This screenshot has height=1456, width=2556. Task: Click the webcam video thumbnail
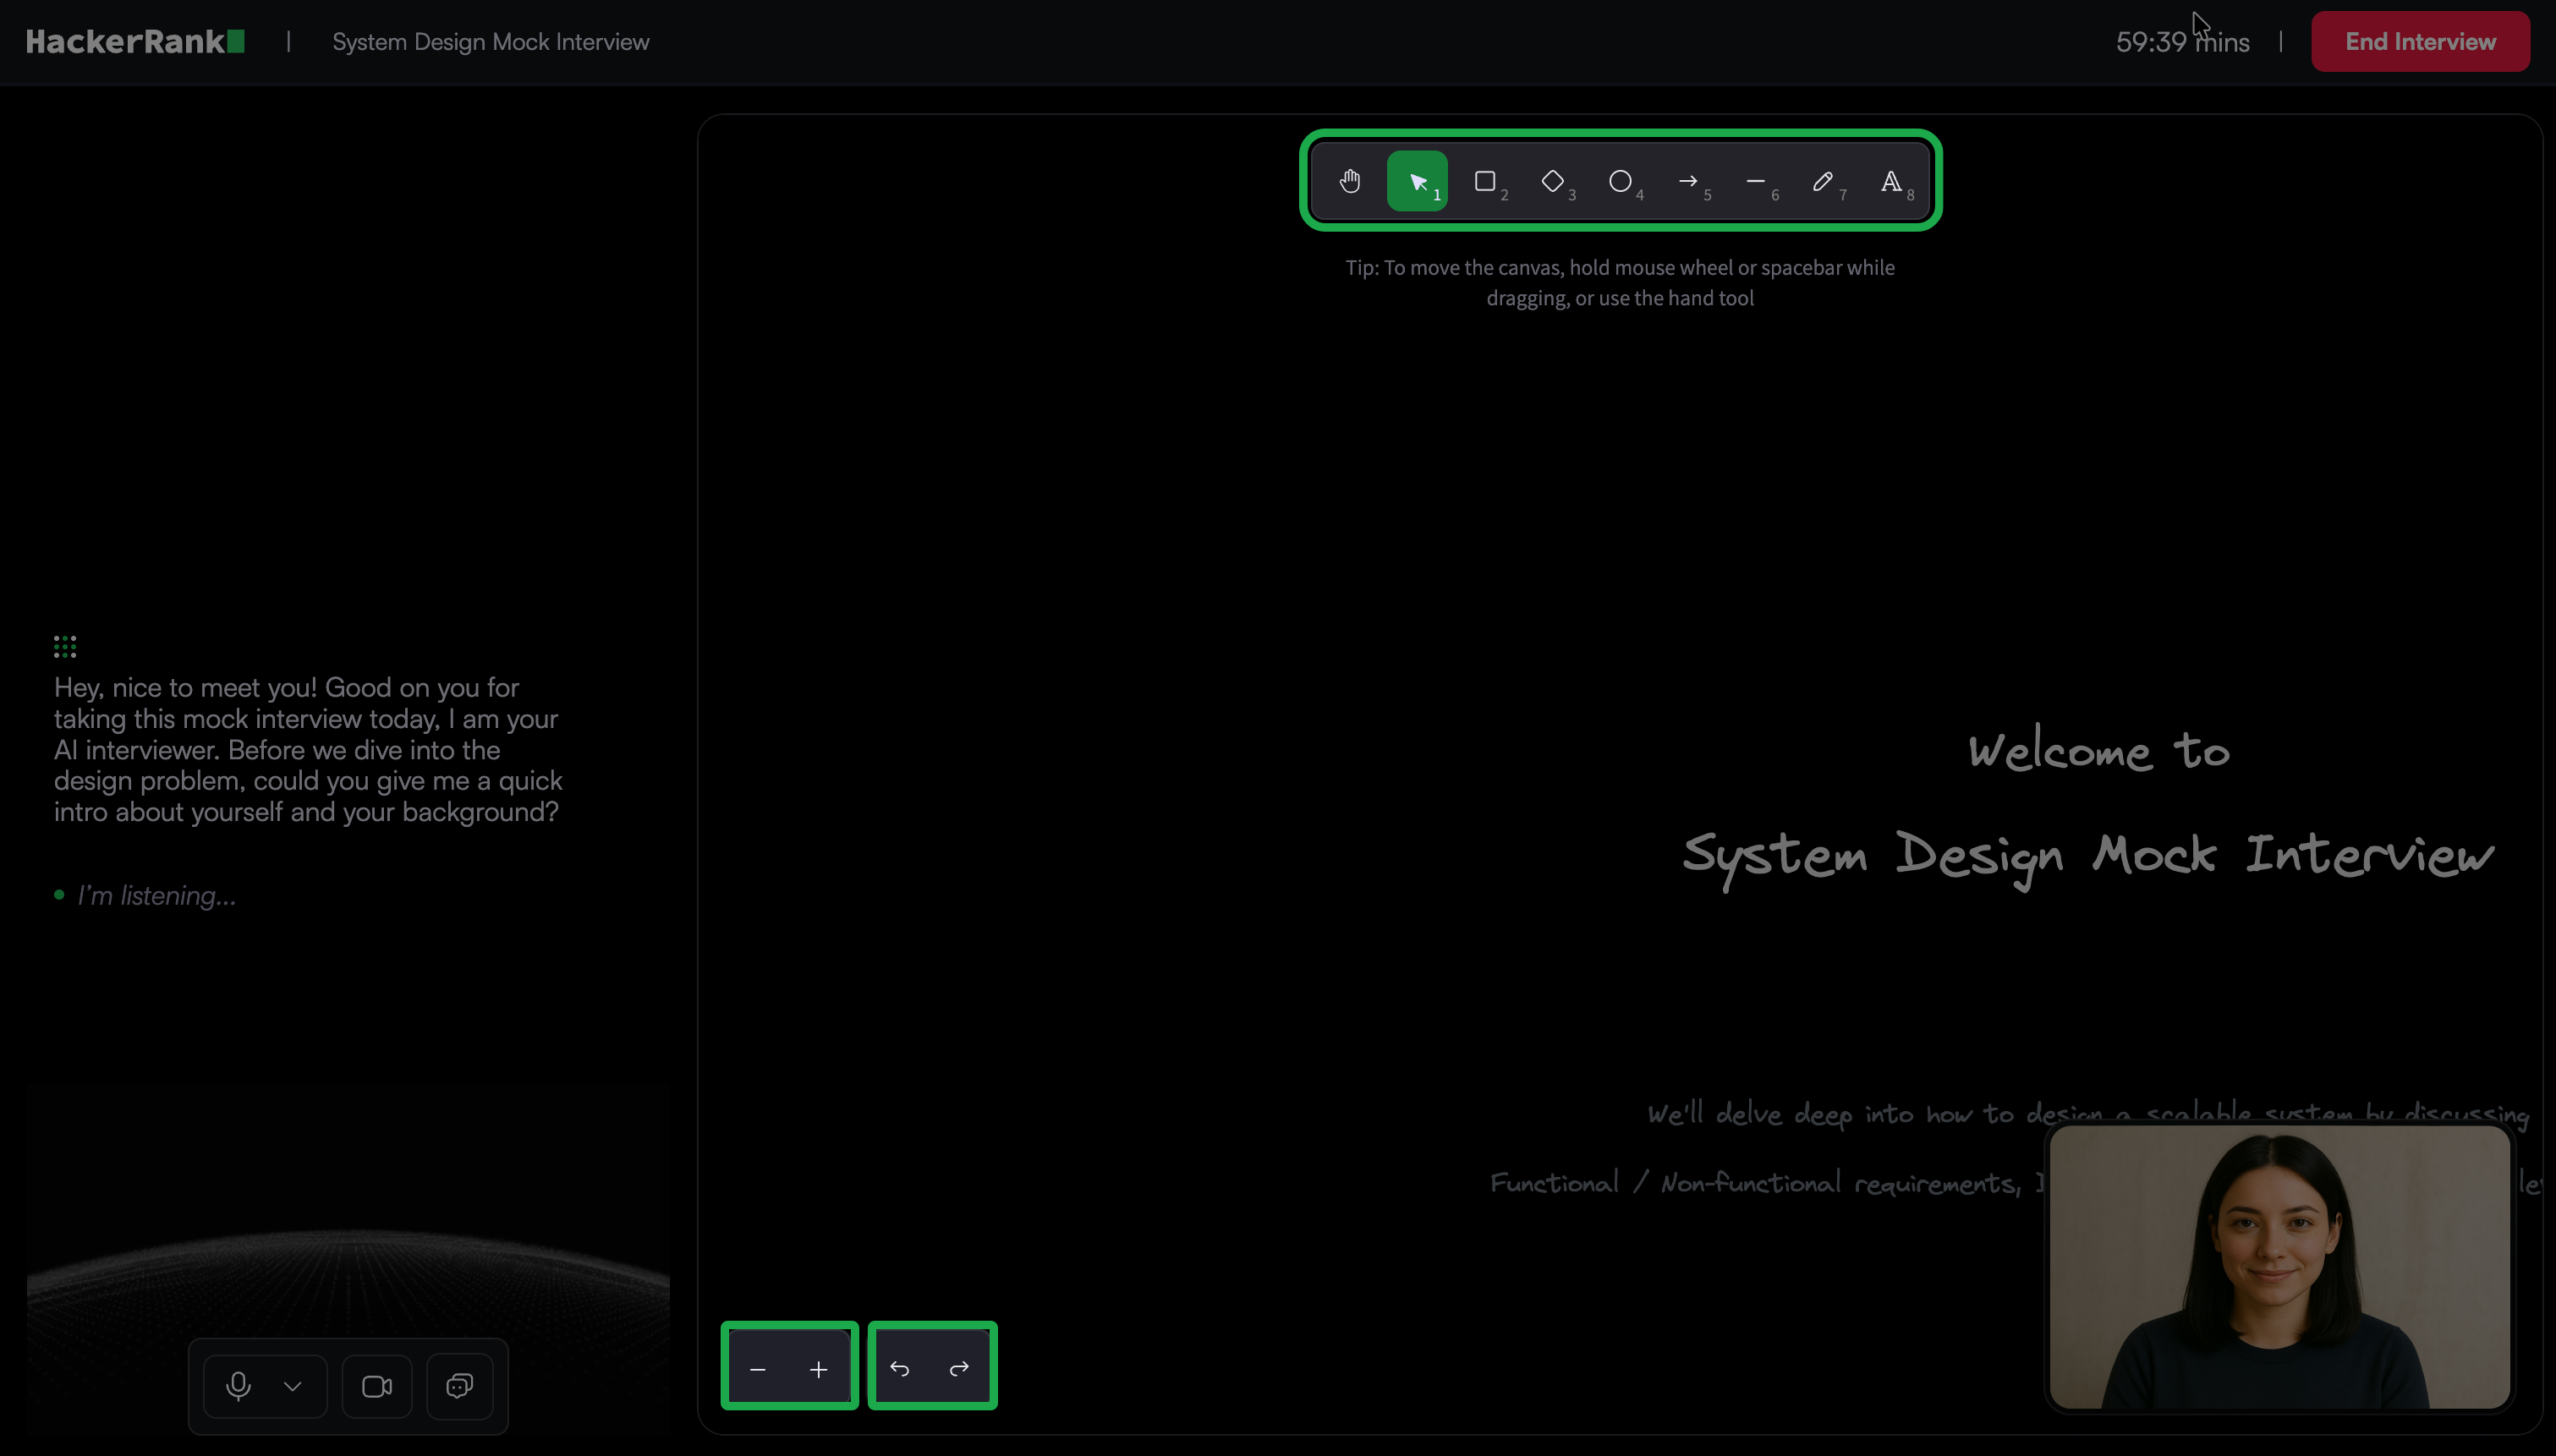[2279, 1267]
